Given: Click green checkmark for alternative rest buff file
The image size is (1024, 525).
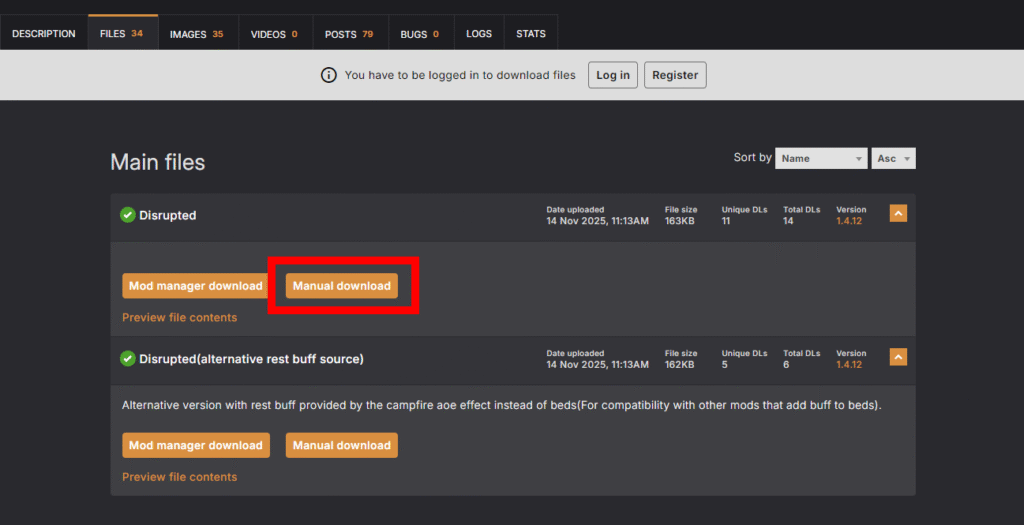Looking at the screenshot, I should pos(127,358).
